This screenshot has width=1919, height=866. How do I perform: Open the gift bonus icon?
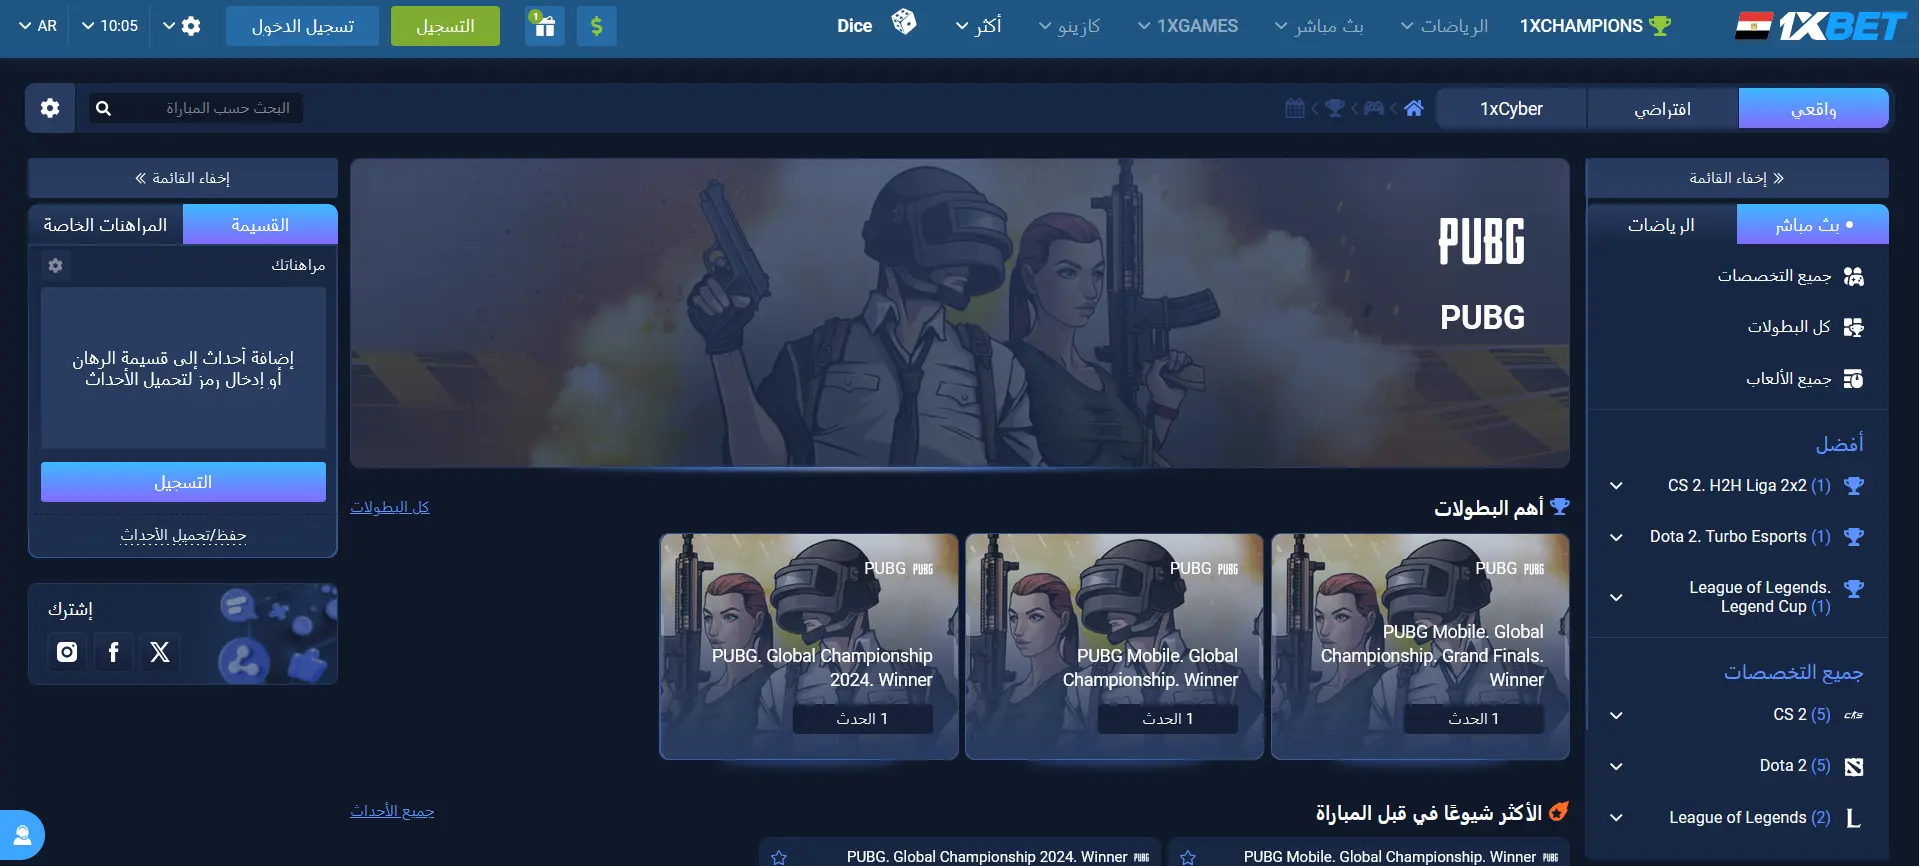pyautogui.click(x=544, y=26)
